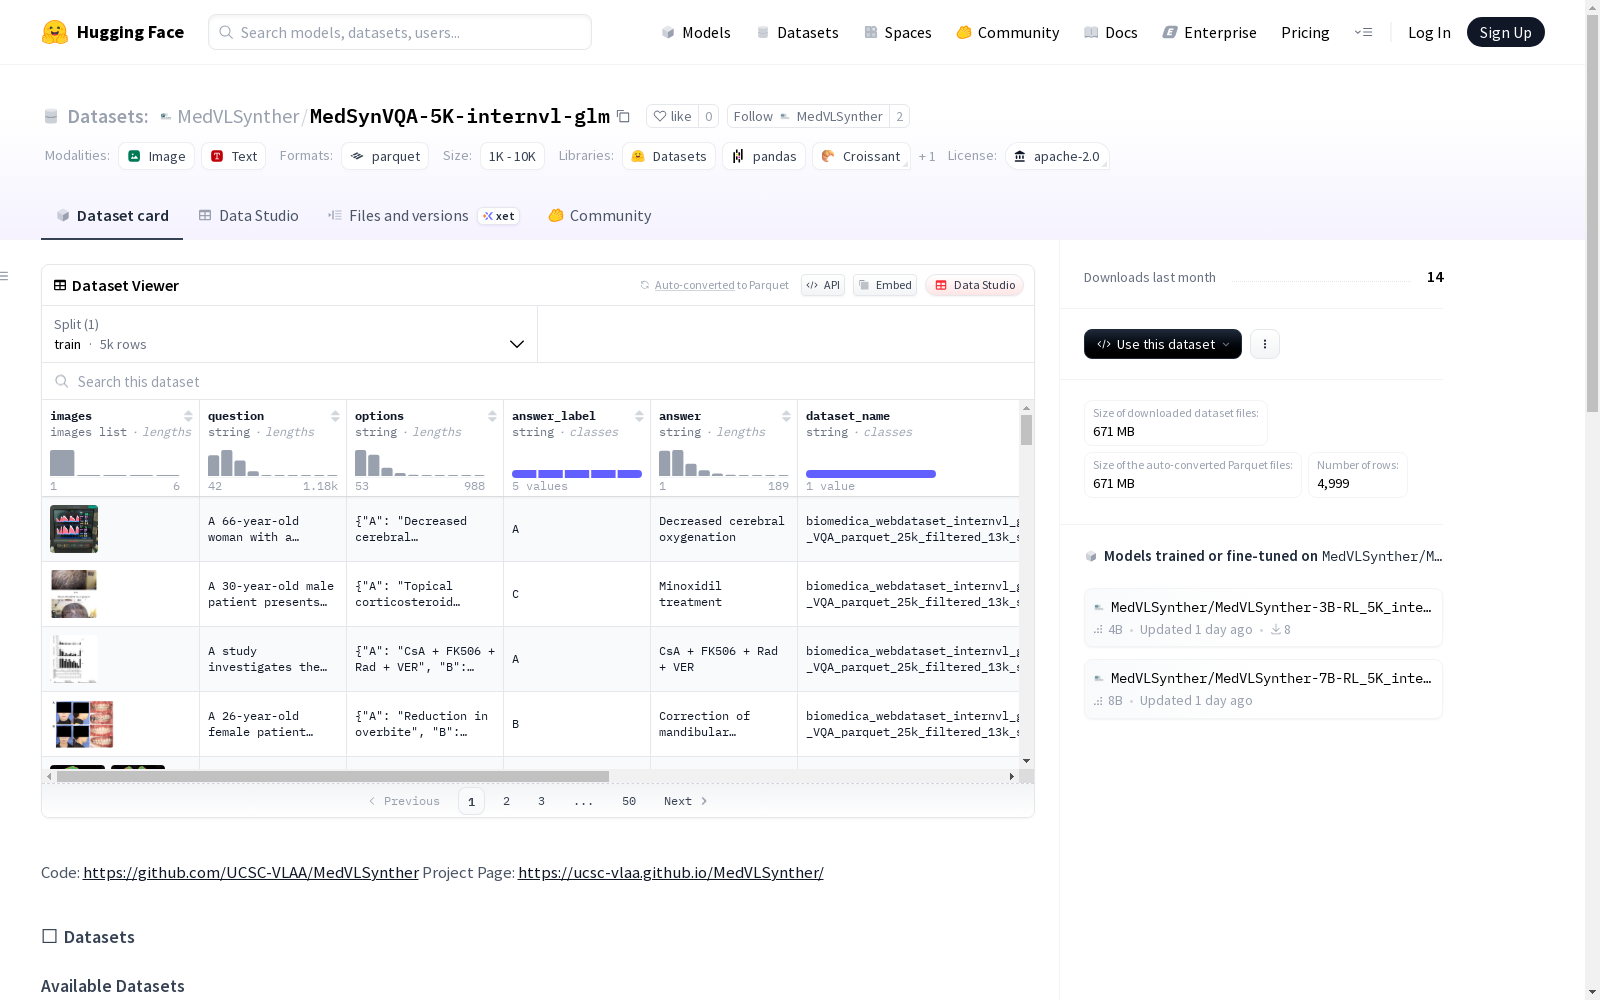Viewport: 1600px width, 1000px height.
Task: Open image thumbnail in 30-year-old male row
Action: click(x=74, y=594)
